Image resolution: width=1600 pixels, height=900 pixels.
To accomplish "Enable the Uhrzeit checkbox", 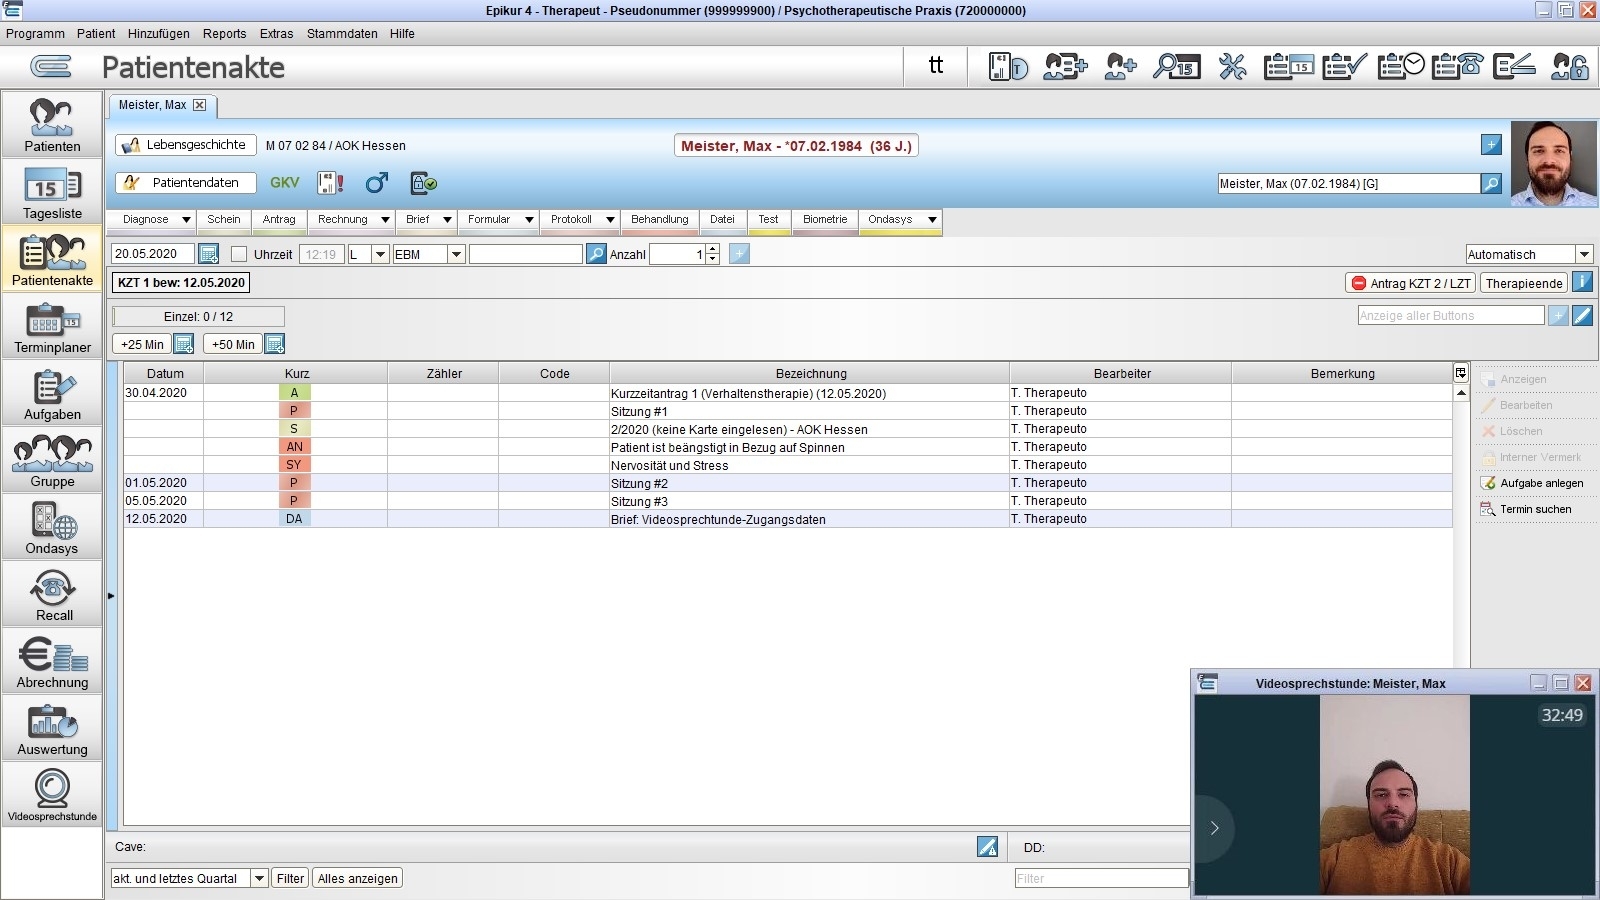I will [239, 254].
